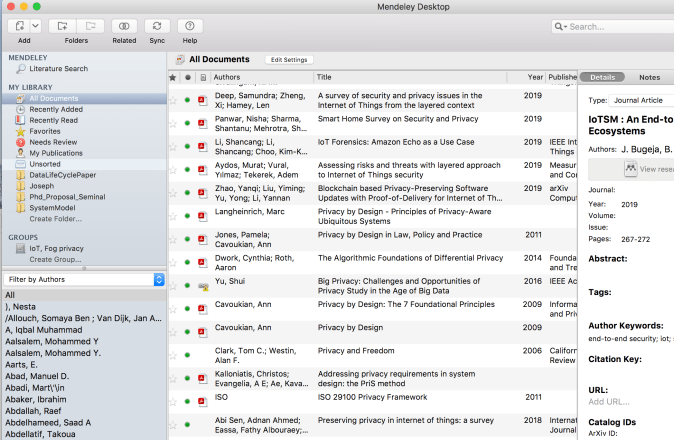Sync the library with the Sync icon
This screenshot has width=674, height=440.
156,25
